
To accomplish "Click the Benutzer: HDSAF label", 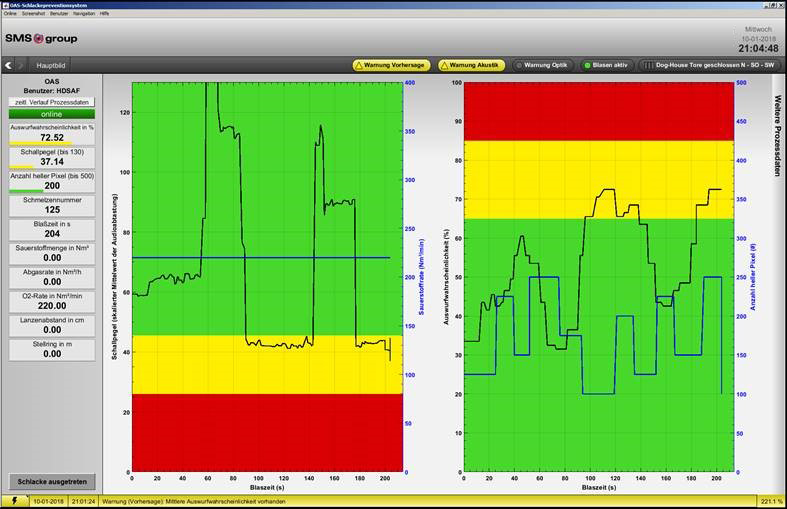I will tap(52, 91).
